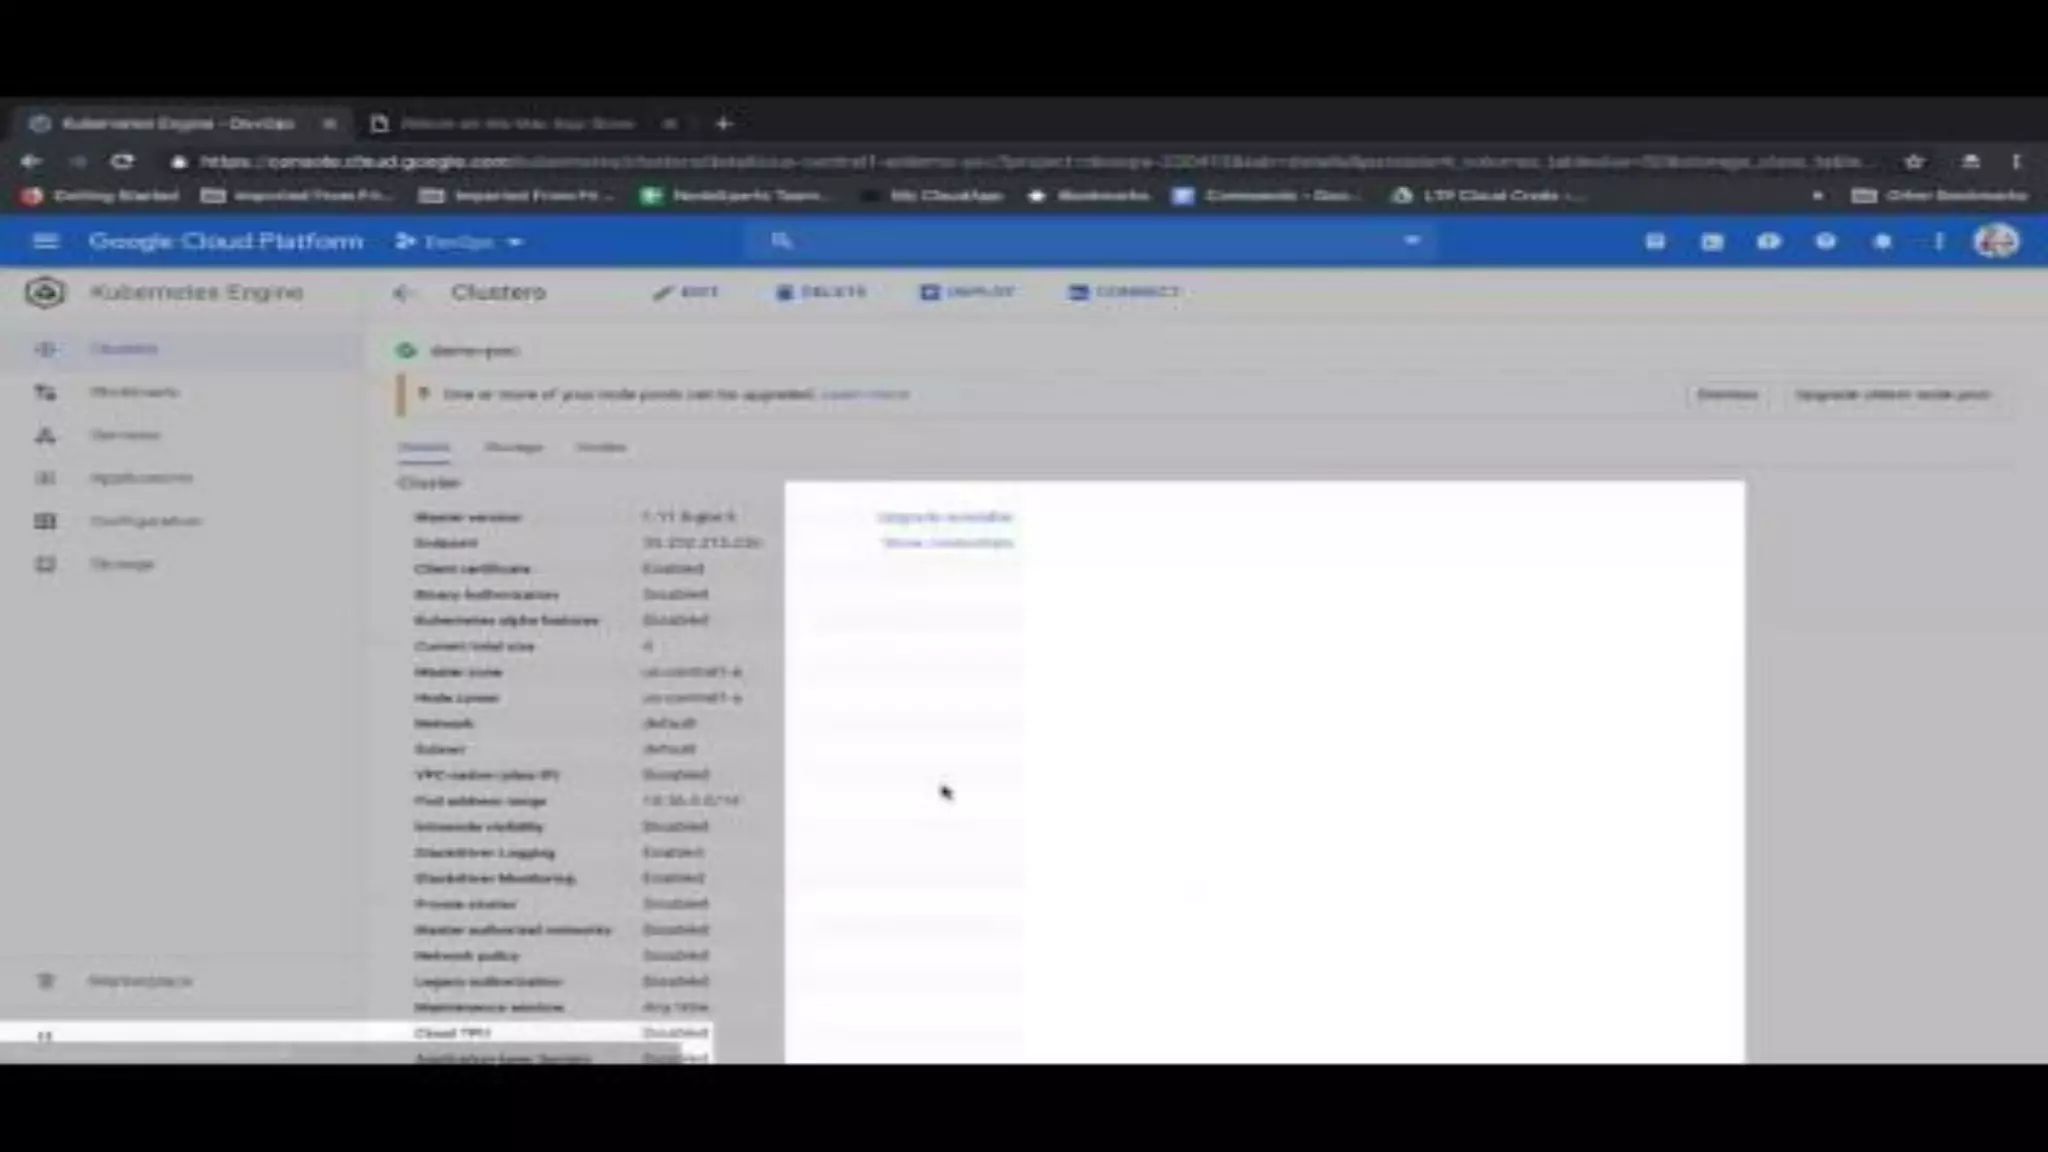This screenshot has height=1152, width=2048.
Task: Expand the search bar dropdown arrow
Action: point(1412,241)
